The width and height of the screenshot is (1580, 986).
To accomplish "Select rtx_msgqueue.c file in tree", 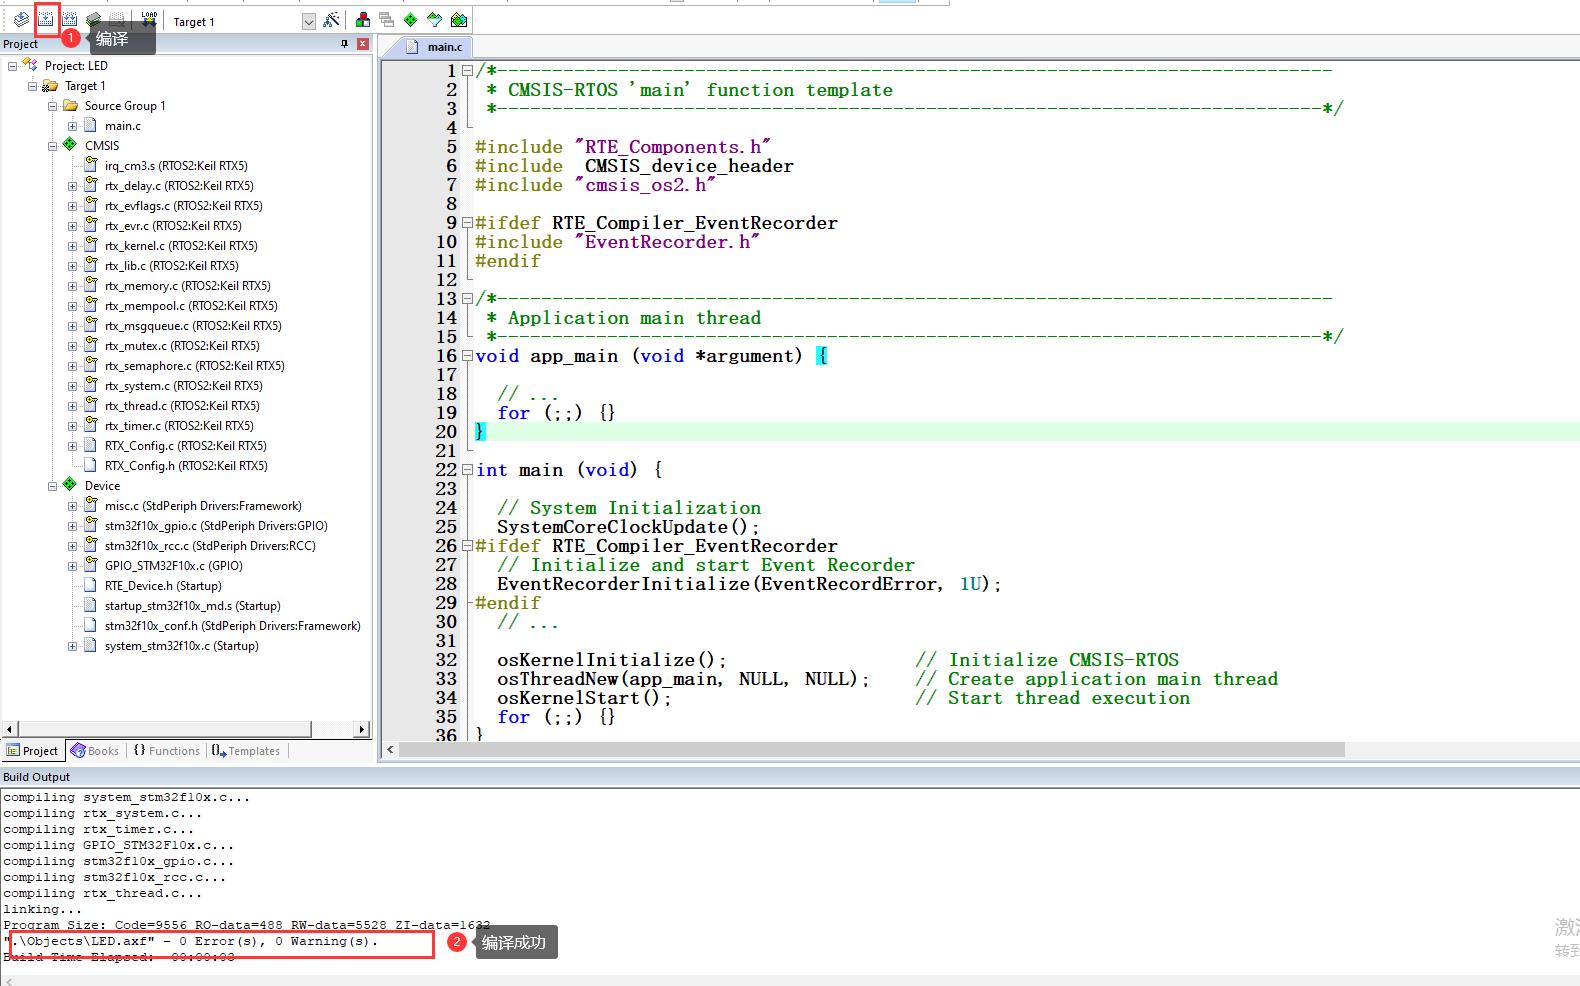I will pyautogui.click(x=193, y=326).
